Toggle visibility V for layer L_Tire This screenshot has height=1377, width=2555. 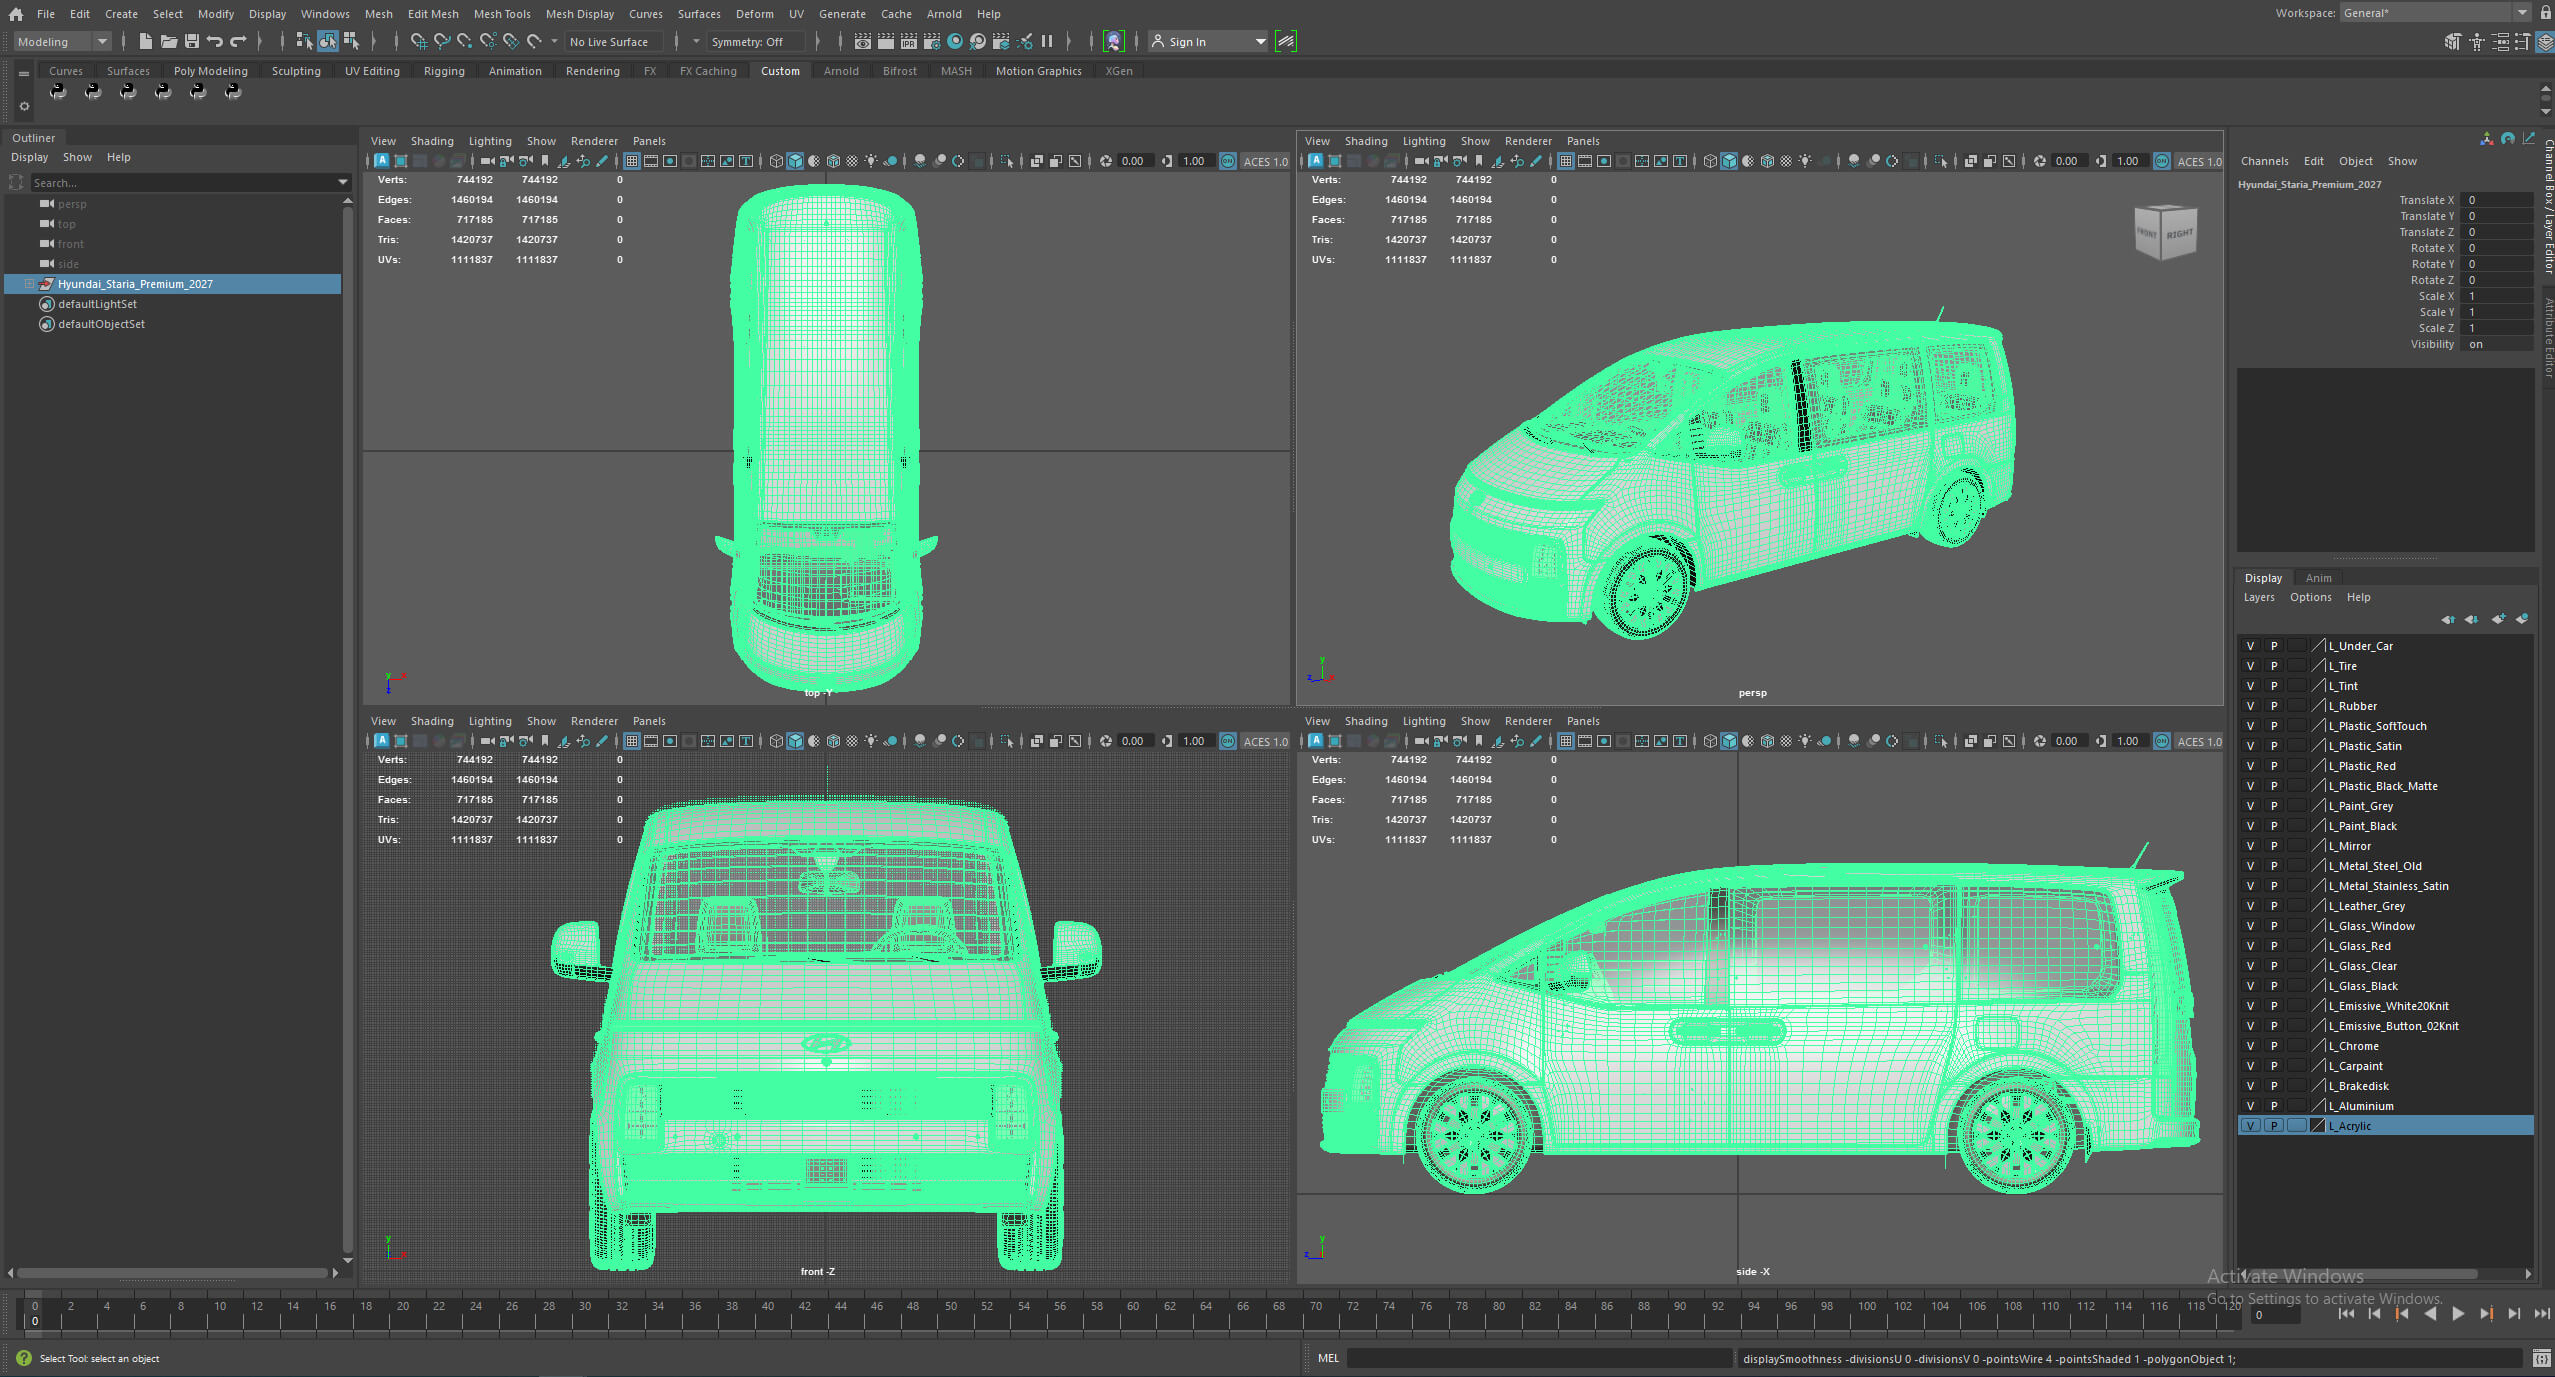click(2250, 666)
